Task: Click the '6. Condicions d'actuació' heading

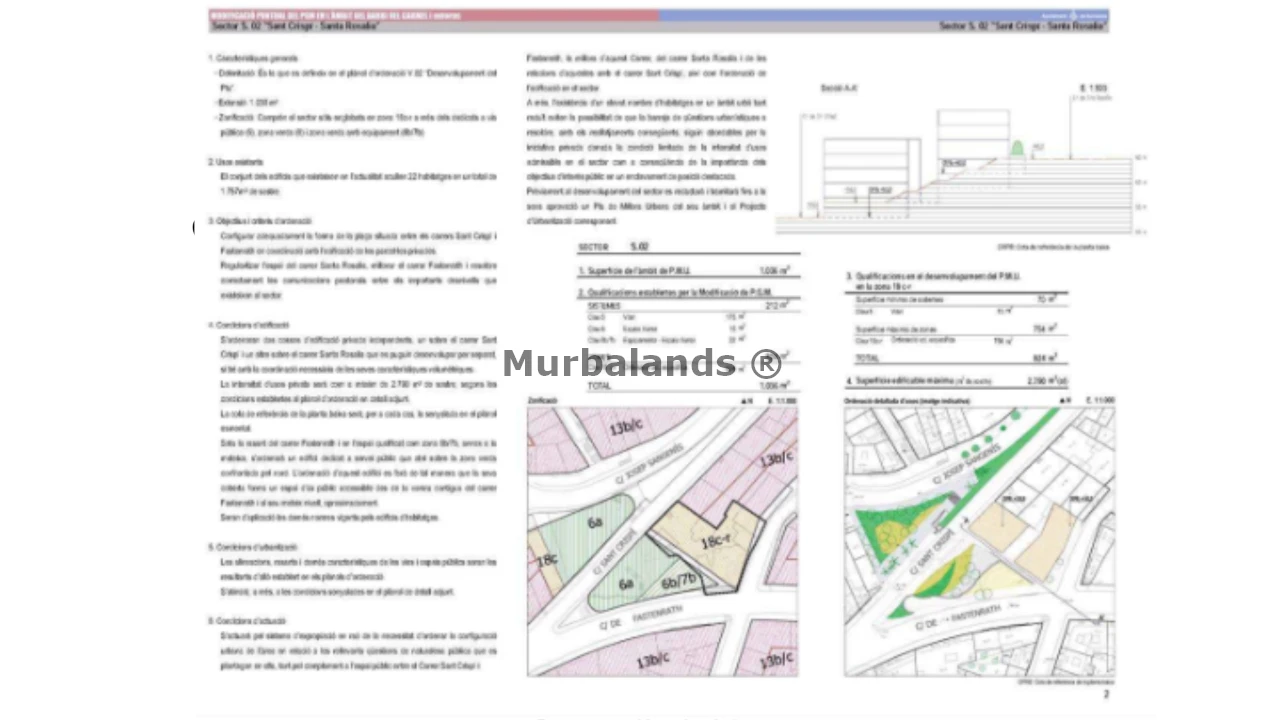Action: point(247,621)
